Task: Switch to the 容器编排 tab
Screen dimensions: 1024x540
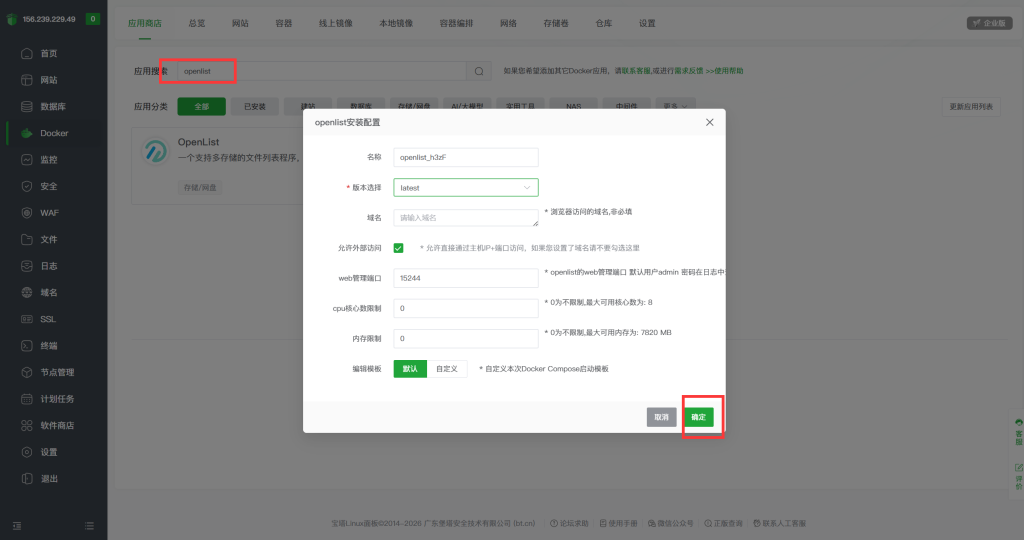Action: coord(456,23)
